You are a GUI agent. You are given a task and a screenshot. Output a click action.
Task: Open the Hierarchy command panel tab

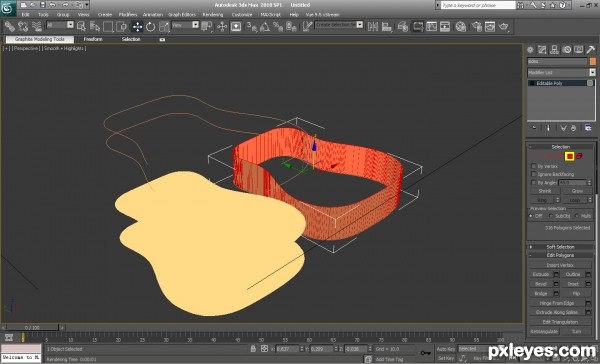(x=554, y=49)
